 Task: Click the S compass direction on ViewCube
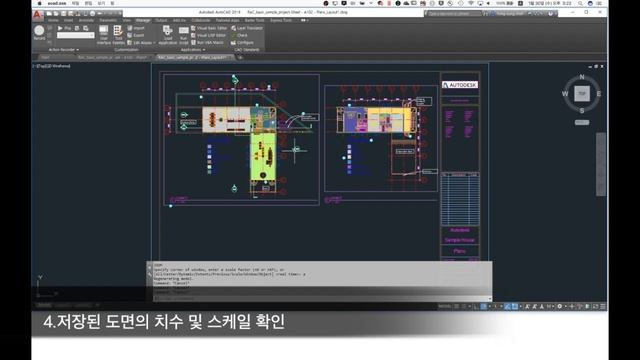[582, 110]
